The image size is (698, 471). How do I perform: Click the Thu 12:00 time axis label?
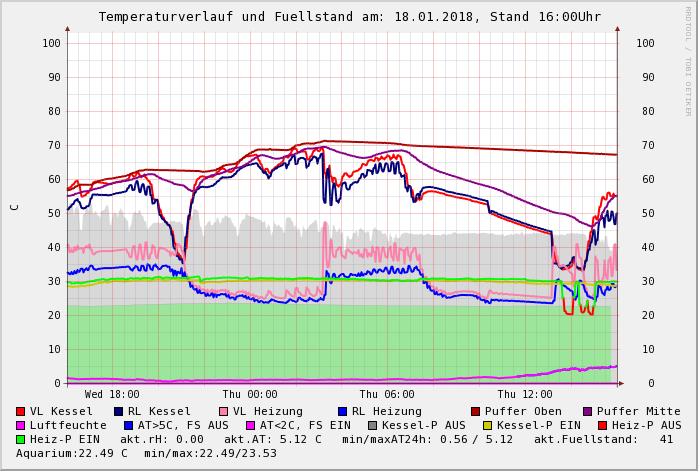(x=525, y=395)
